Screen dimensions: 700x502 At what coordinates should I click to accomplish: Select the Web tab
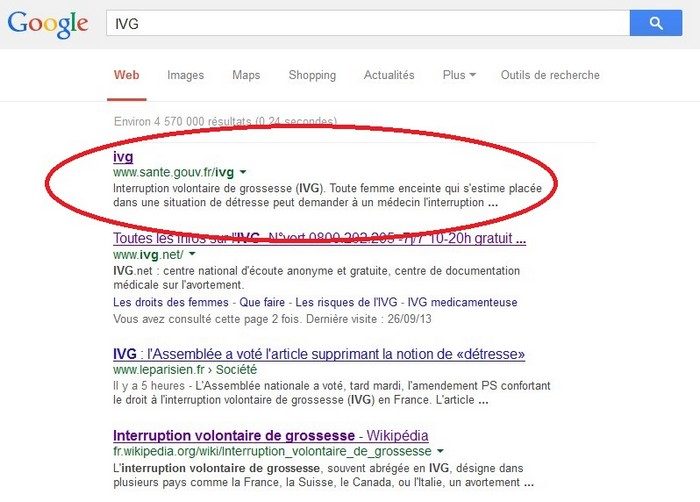(x=126, y=75)
